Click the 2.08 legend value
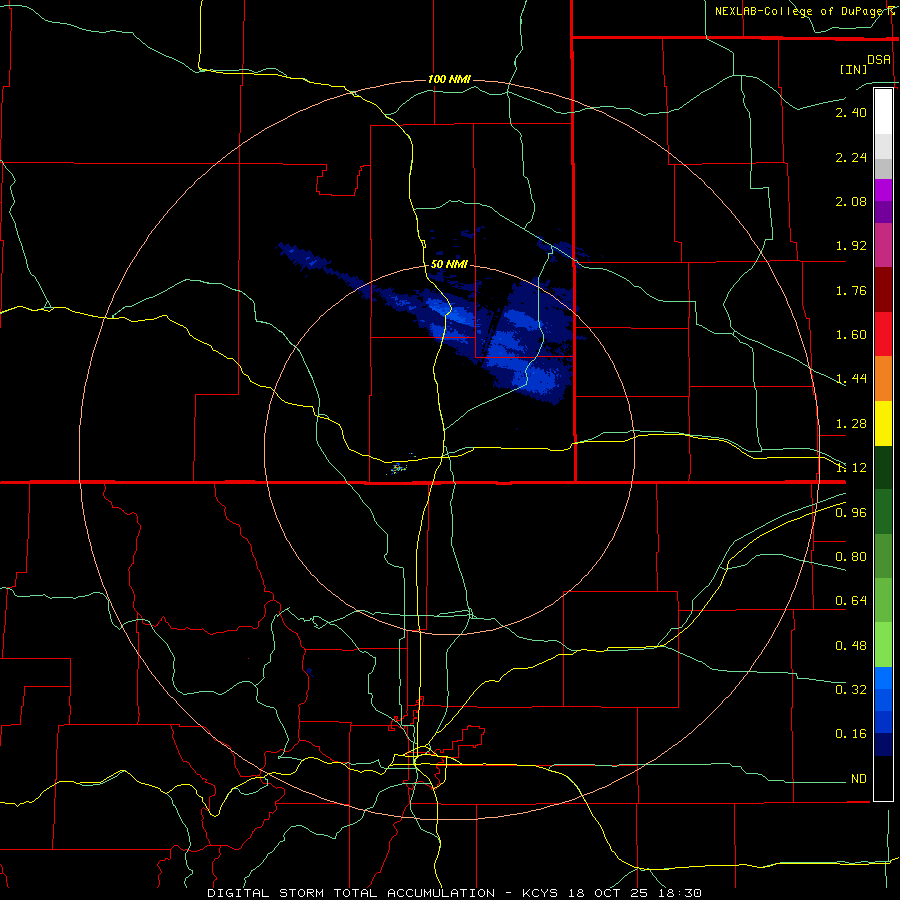The width and height of the screenshot is (900, 900). 851,201
